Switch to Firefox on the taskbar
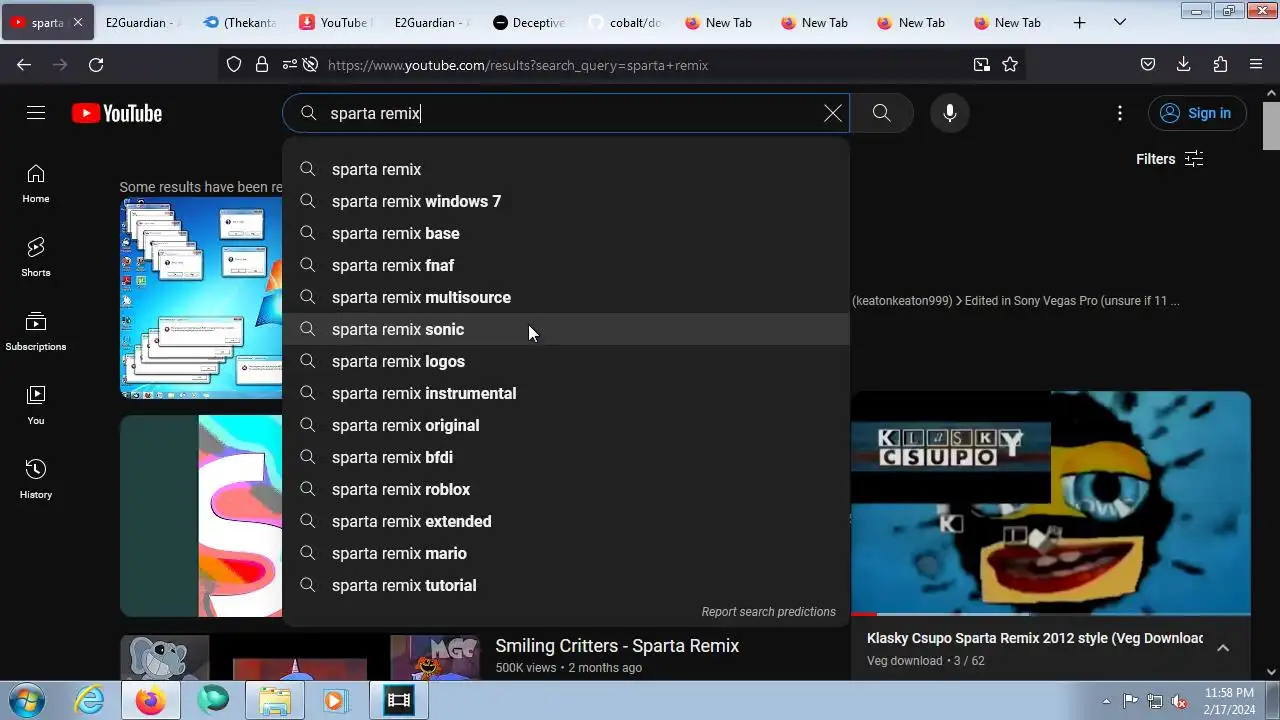1280x720 pixels. pos(151,701)
